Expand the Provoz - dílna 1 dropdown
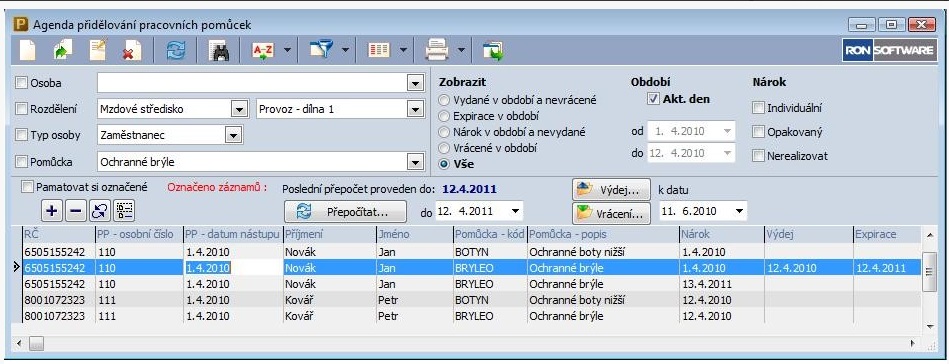949x364 pixels. tap(415, 110)
